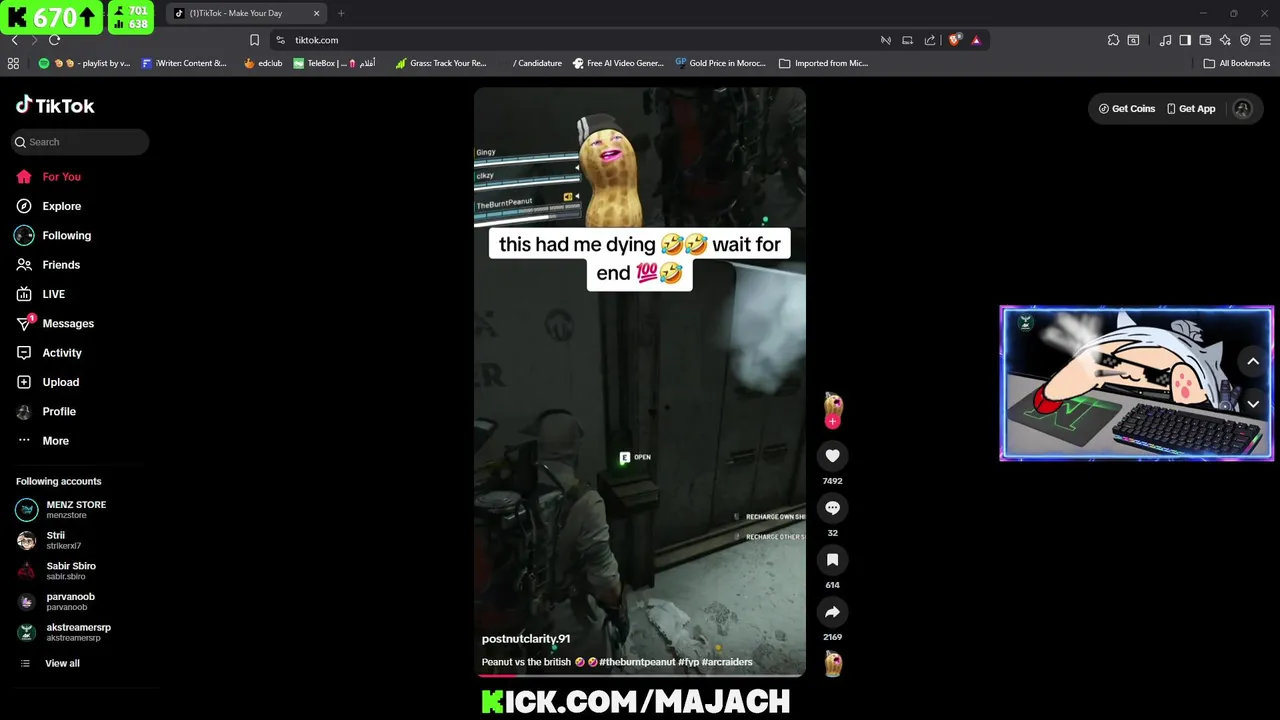
Task: Open the For You feed
Action: click(x=48, y=177)
